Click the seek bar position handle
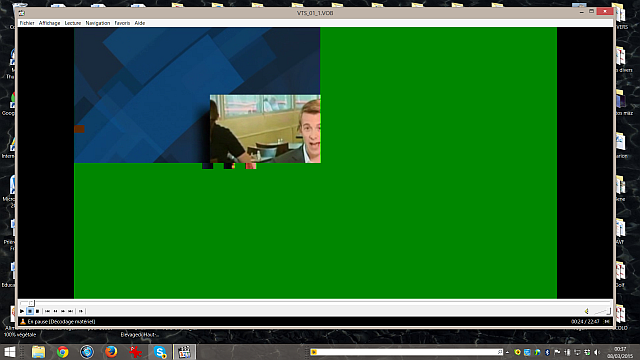The height and width of the screenshot is (360, 640). pos(31,303)
